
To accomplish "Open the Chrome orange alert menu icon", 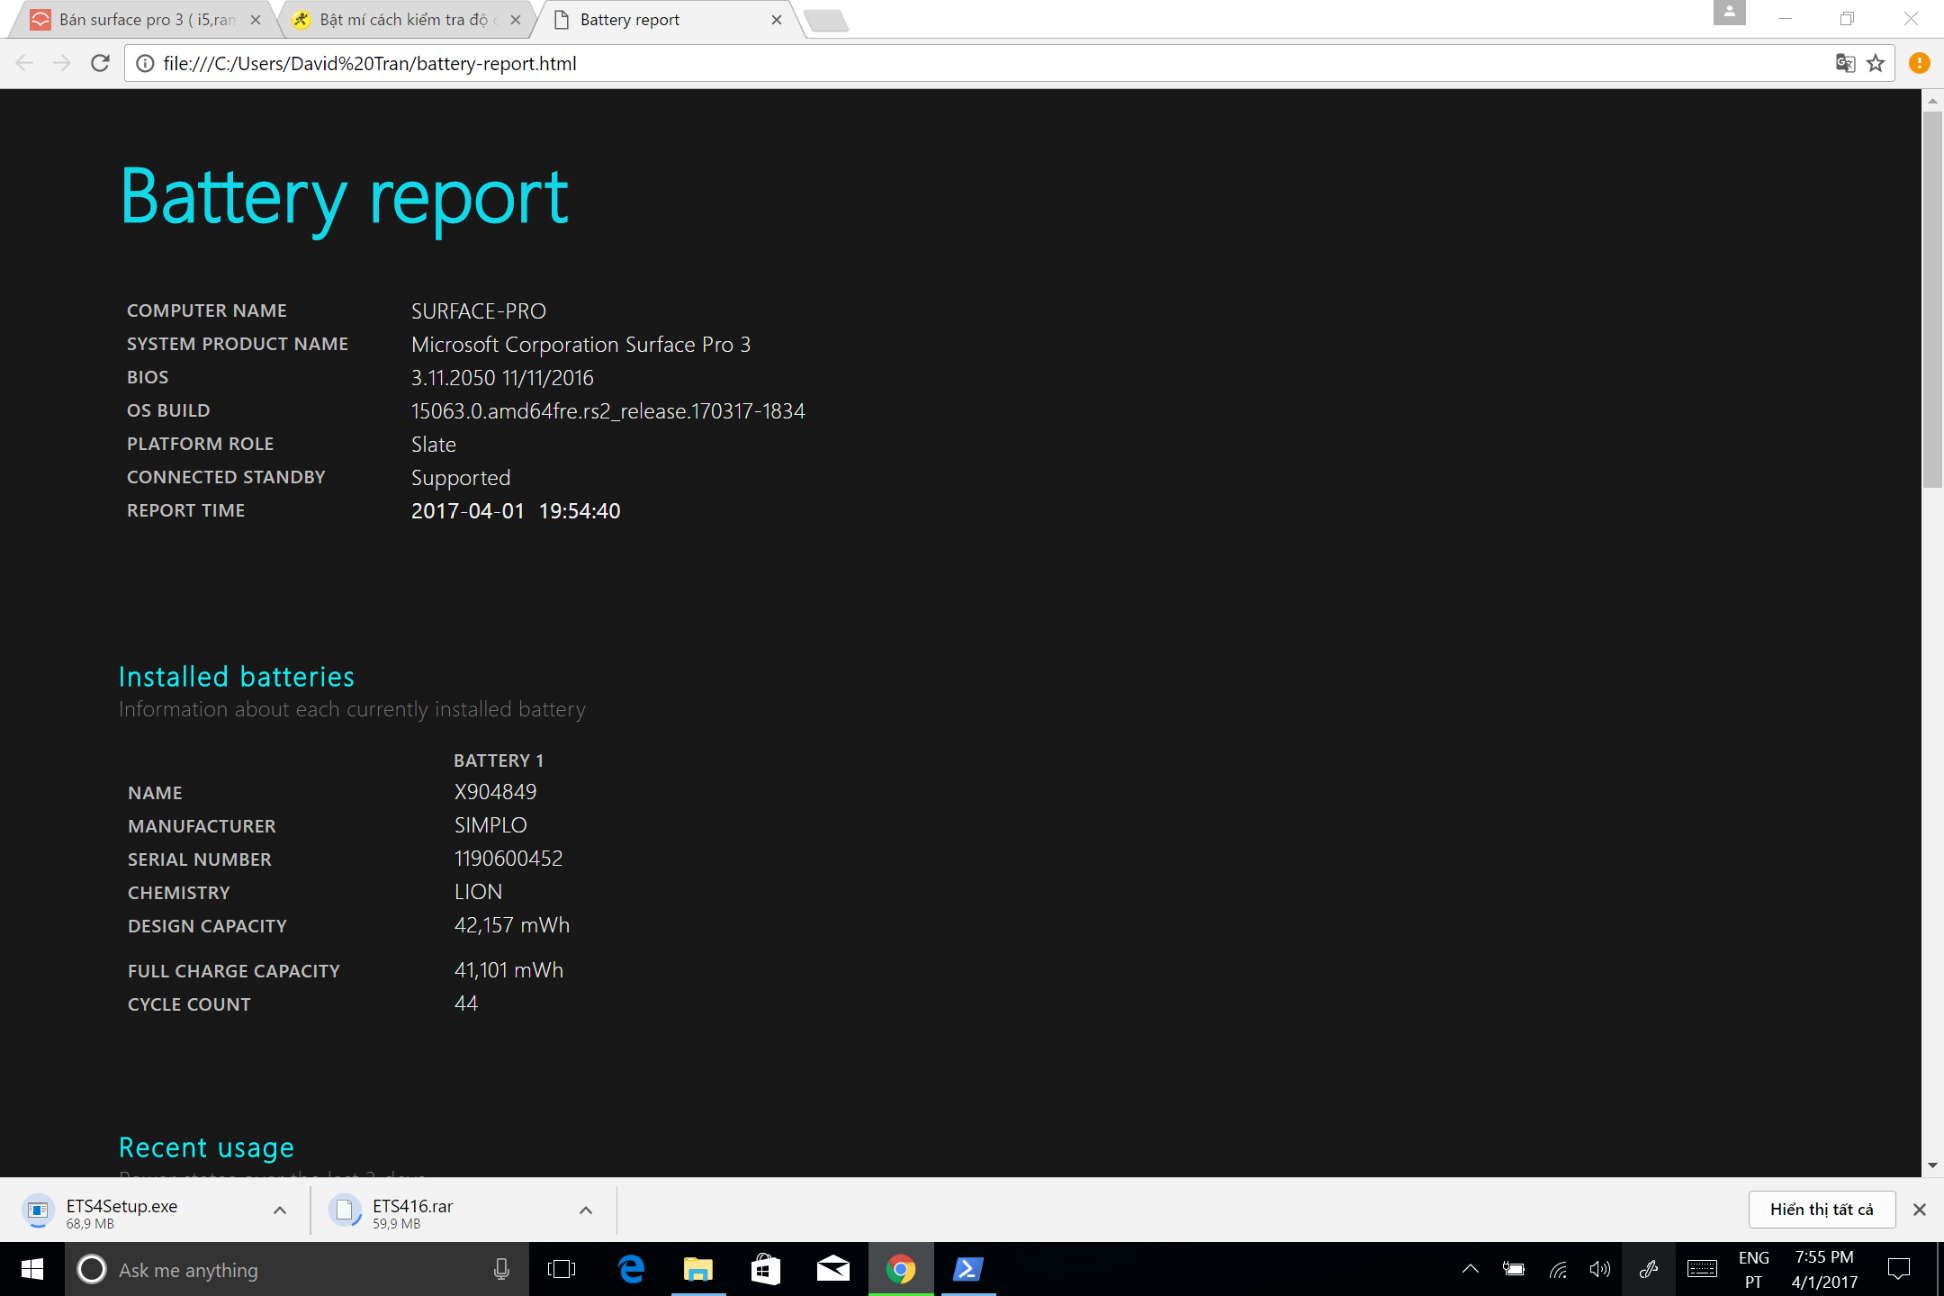I will pyautogui.click(x=1919, y=63).
